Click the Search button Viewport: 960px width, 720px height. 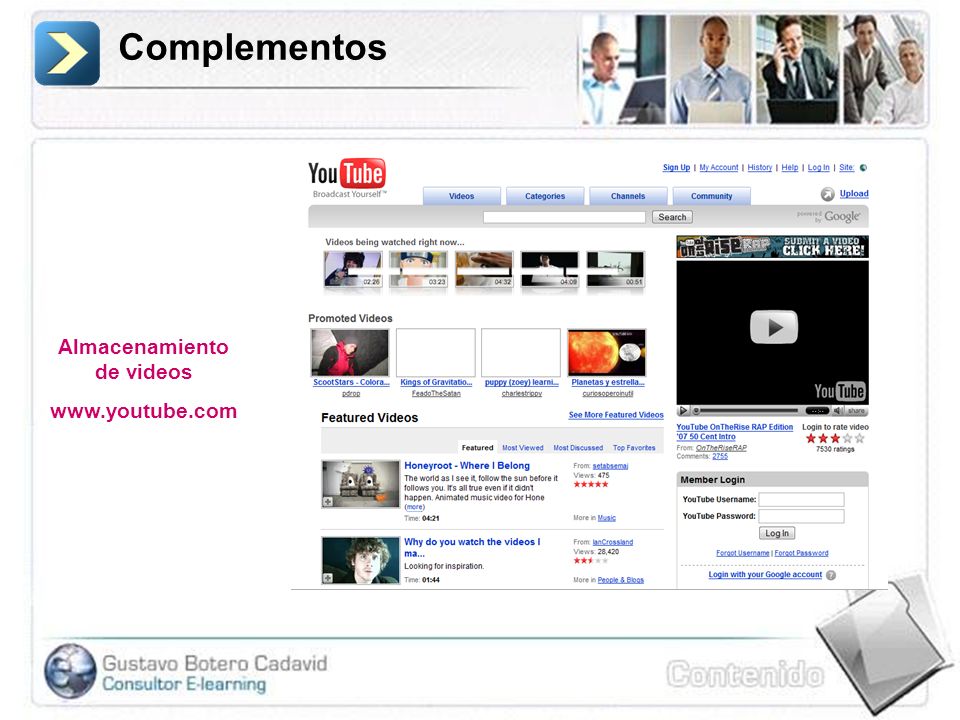[x=672, y=217]
